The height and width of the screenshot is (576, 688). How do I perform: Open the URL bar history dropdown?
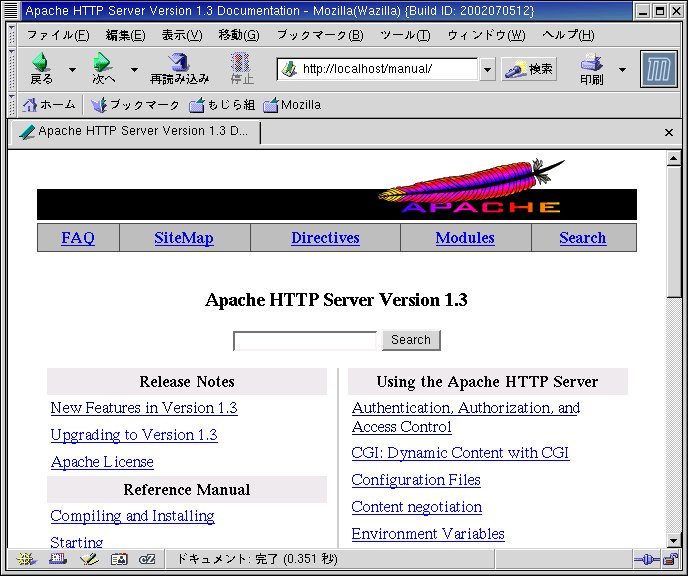[487, 69]
